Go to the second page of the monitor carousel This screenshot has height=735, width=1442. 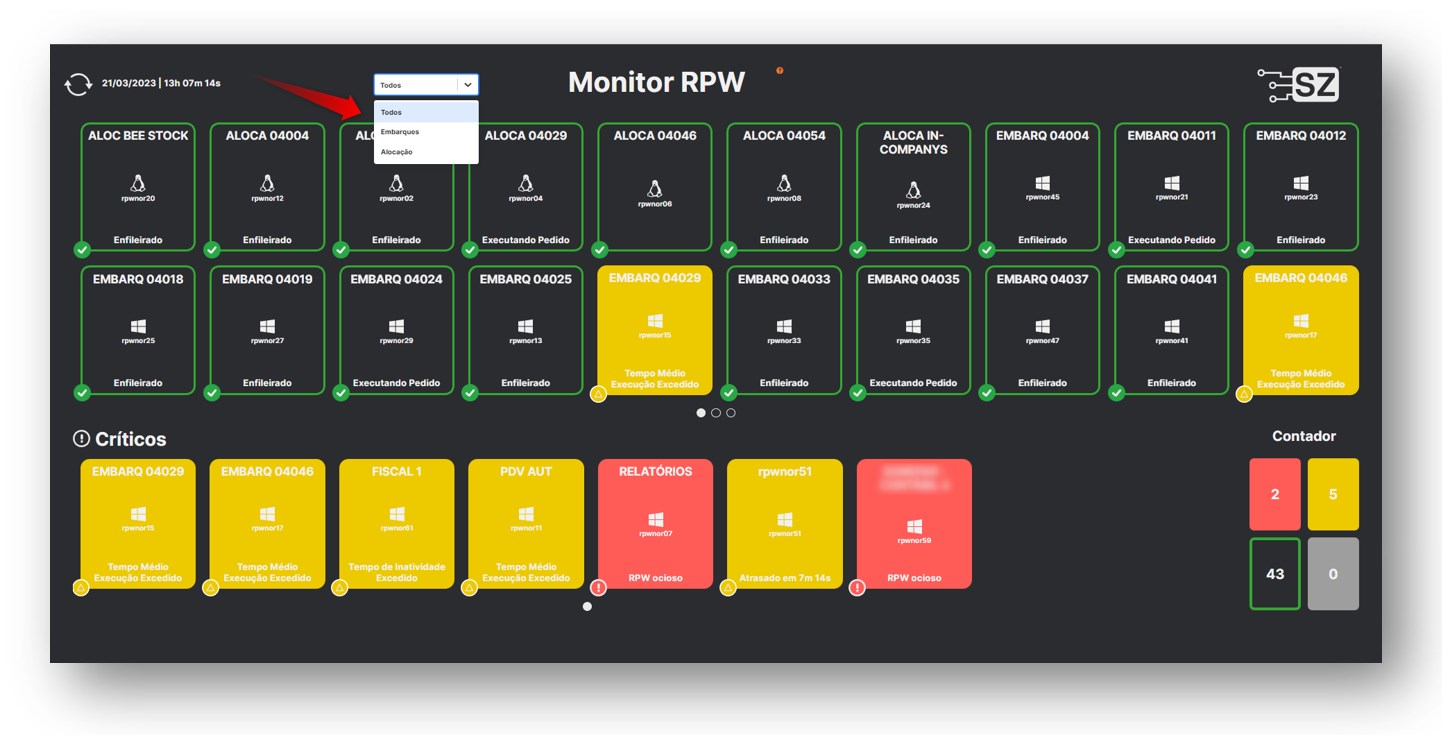pos(716,413)
